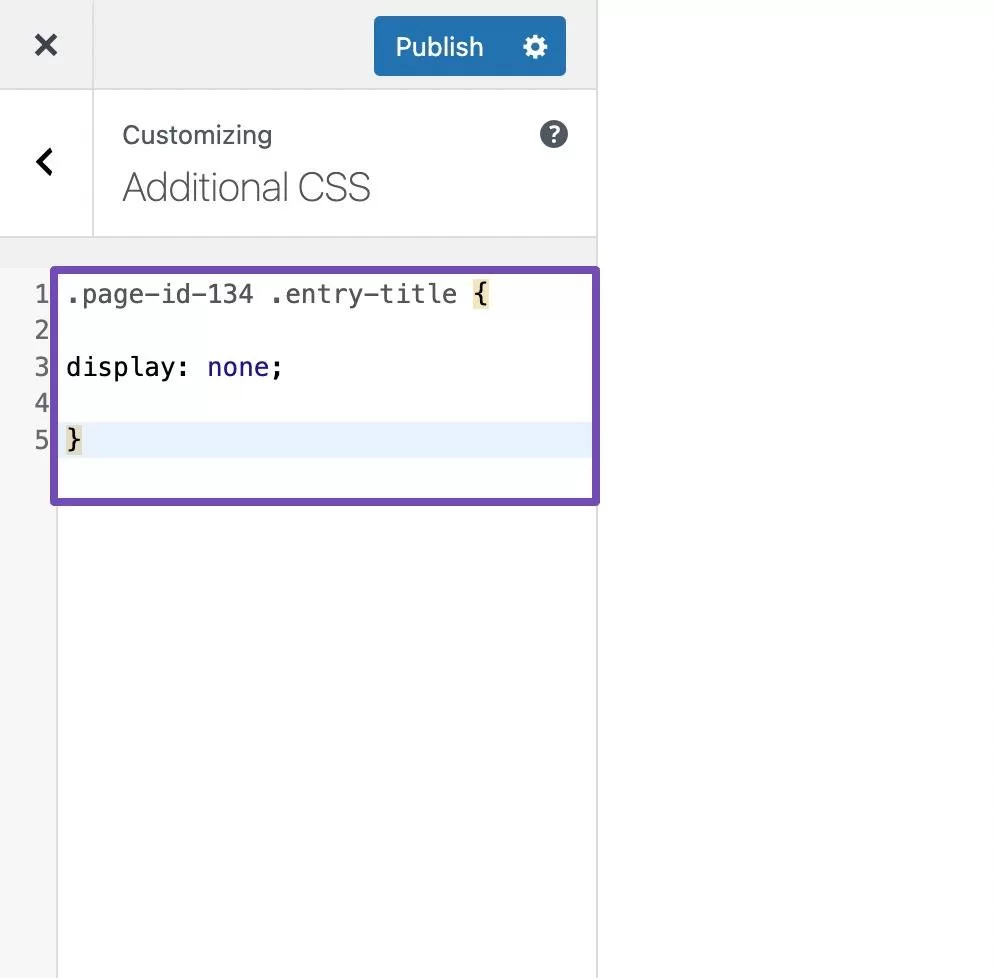This screenshot has width=994, height=978.
Task: Open the help question mark icon
Action: point(554,135)
